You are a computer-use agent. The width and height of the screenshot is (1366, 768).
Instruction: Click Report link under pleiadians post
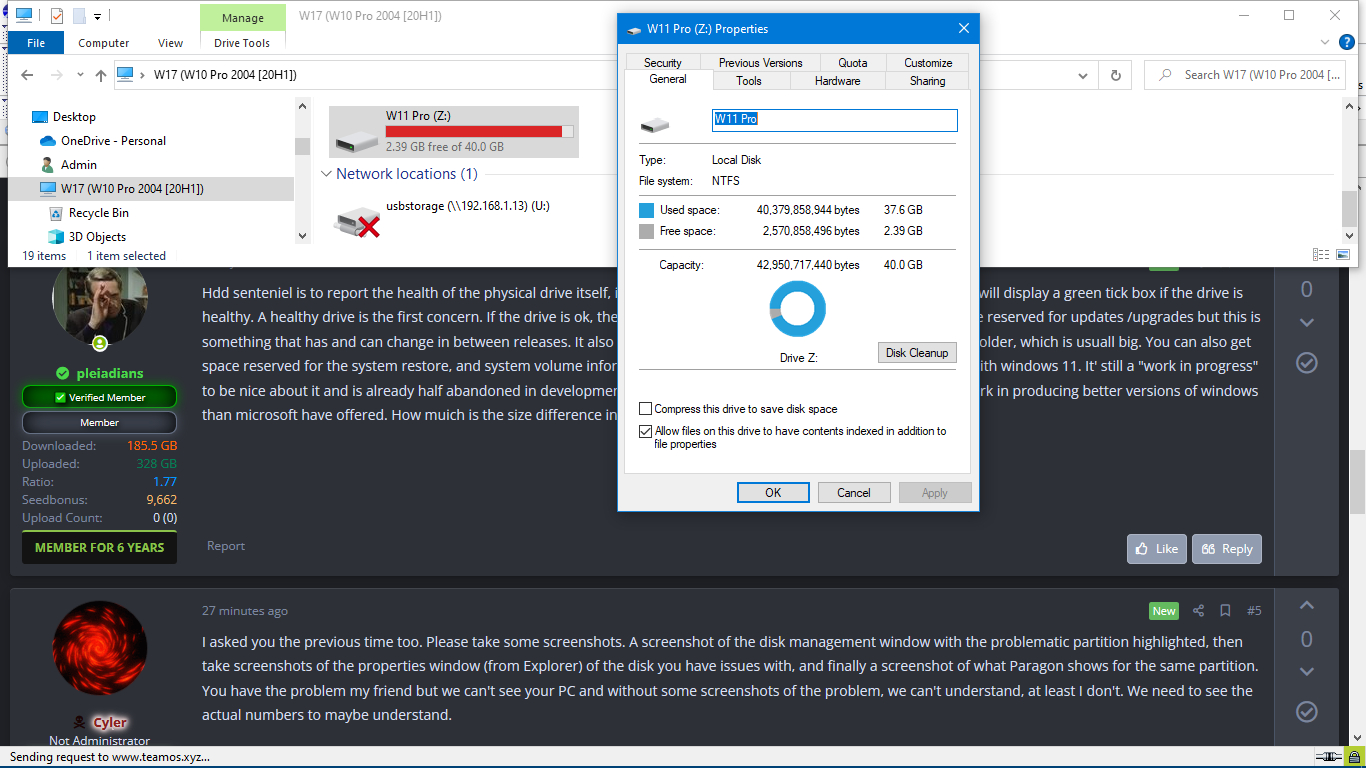(x=226, y=546)
